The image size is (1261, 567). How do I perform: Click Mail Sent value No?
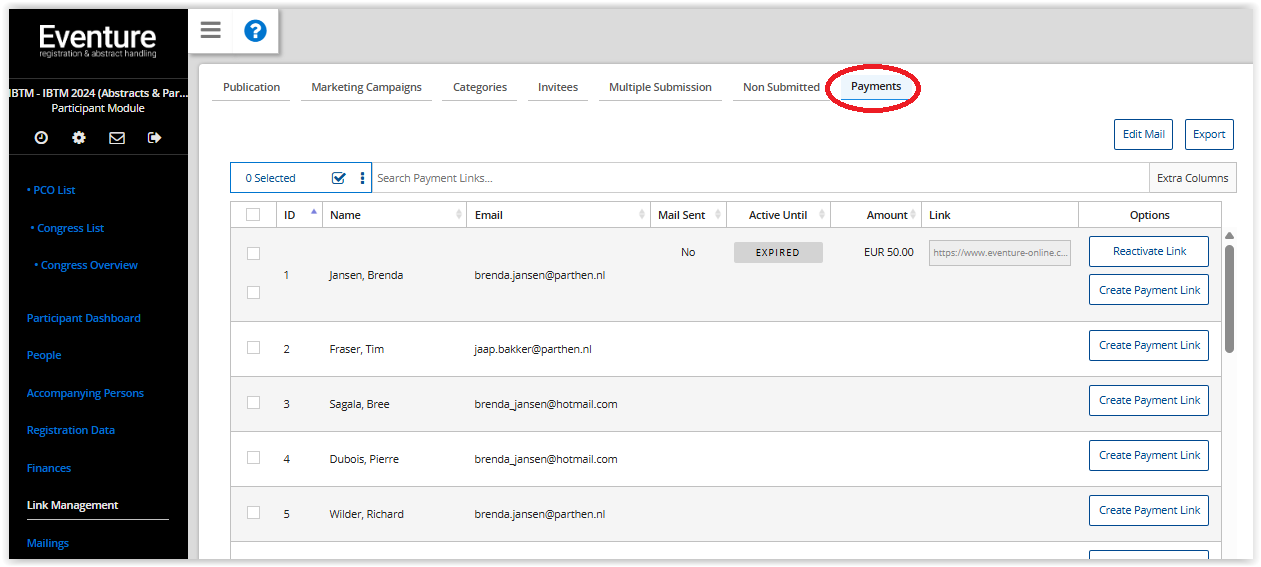pyautogui.click(x=688, y=252)
